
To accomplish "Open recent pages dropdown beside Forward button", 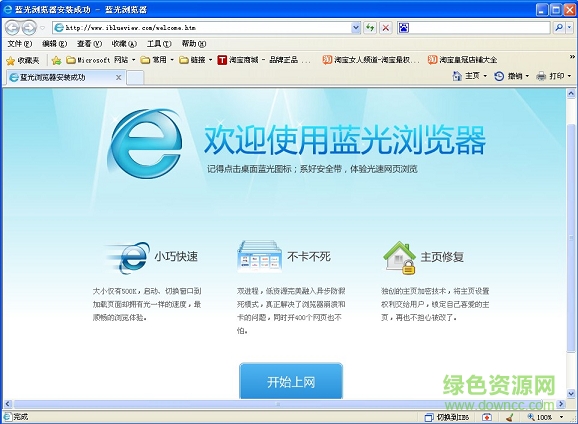I will [x=42, y=28].
